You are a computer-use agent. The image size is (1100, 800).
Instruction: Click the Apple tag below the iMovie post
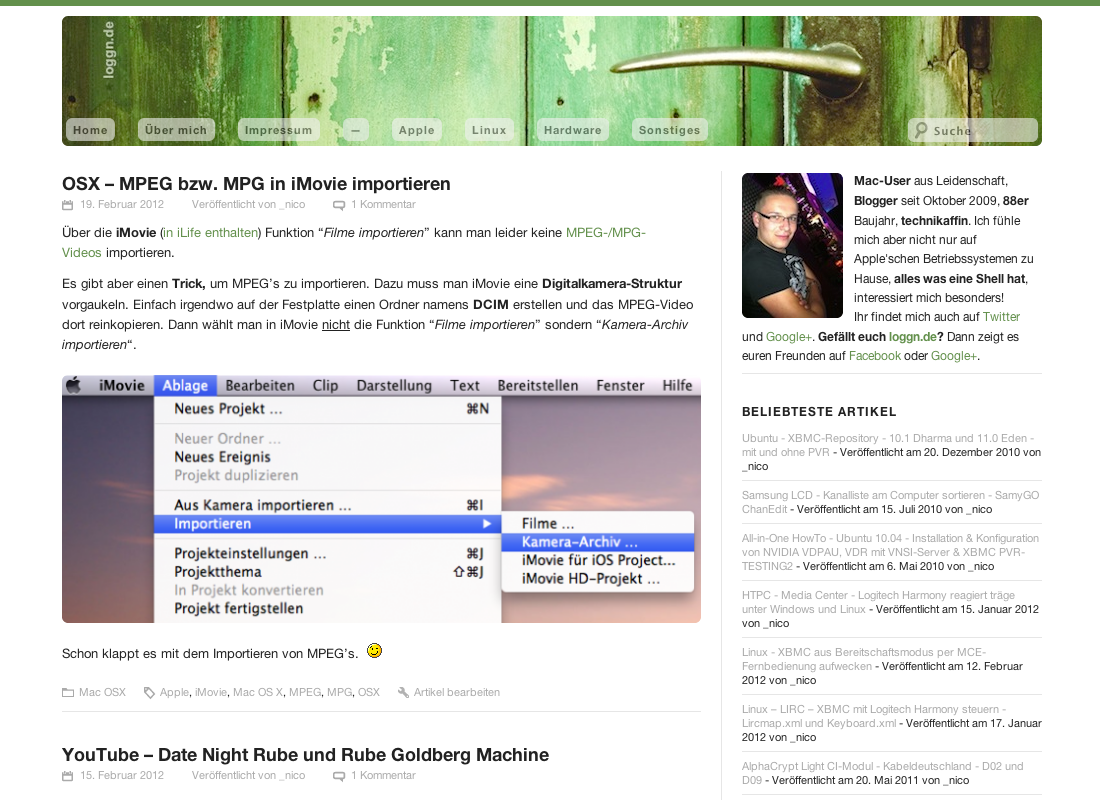coord(174,693)
